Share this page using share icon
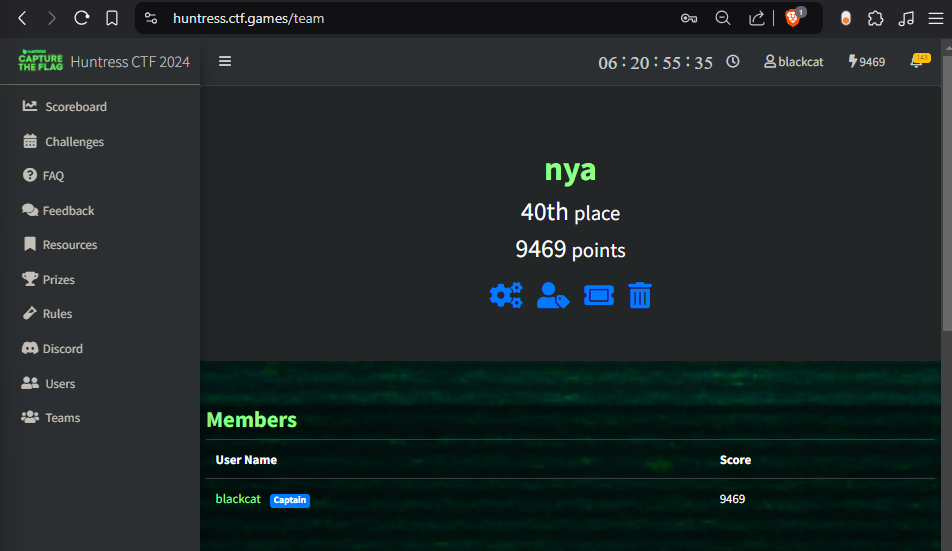 pyautogui.click(x=756, y=18)
